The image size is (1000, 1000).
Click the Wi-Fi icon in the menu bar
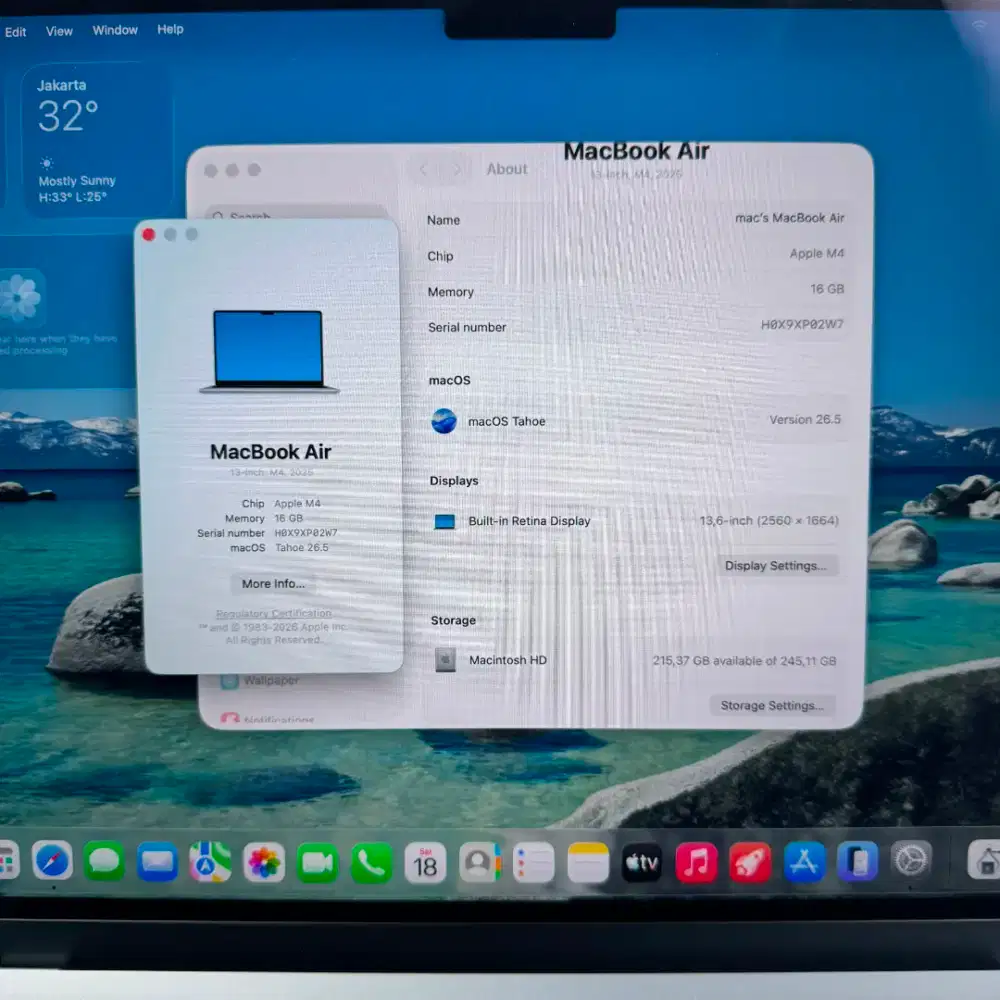[978, 26]
